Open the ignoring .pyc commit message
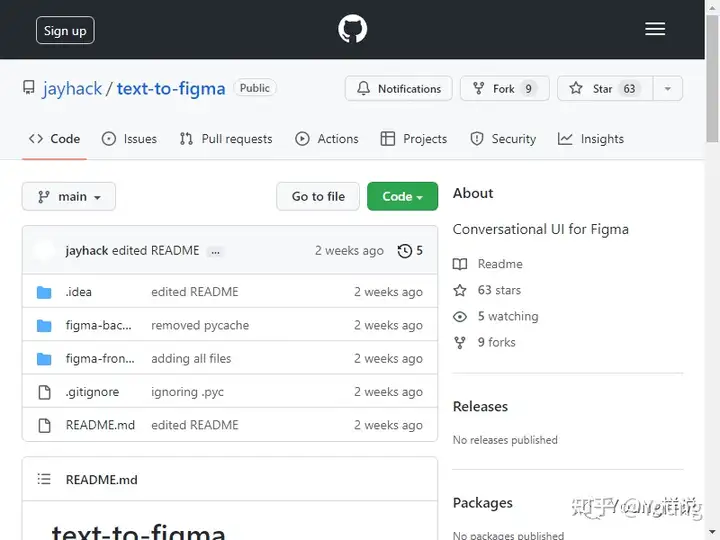This screenshot has width=720, height=540. tap(187, 392)
